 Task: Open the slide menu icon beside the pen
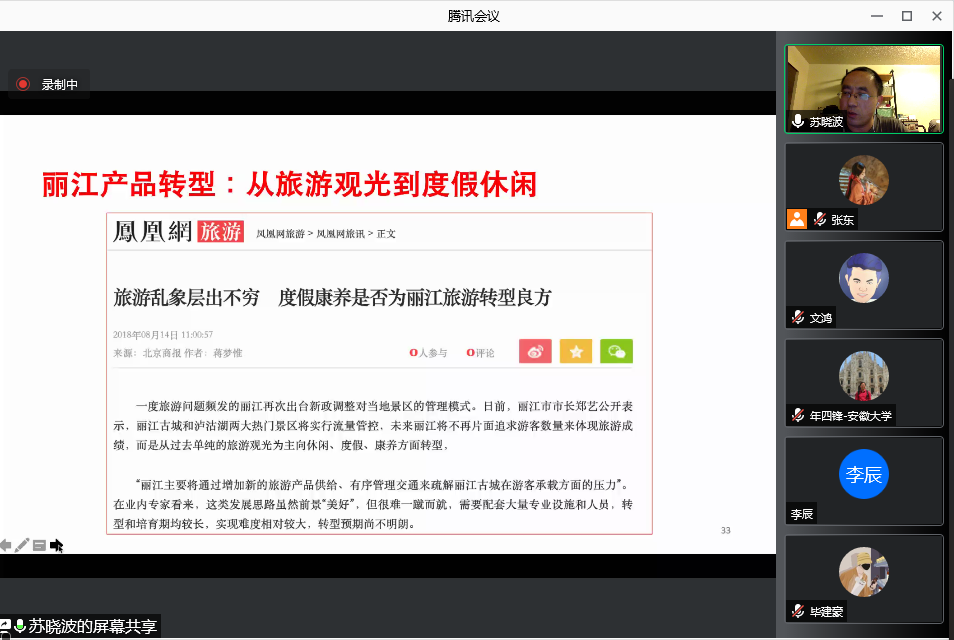pos(39,545)
